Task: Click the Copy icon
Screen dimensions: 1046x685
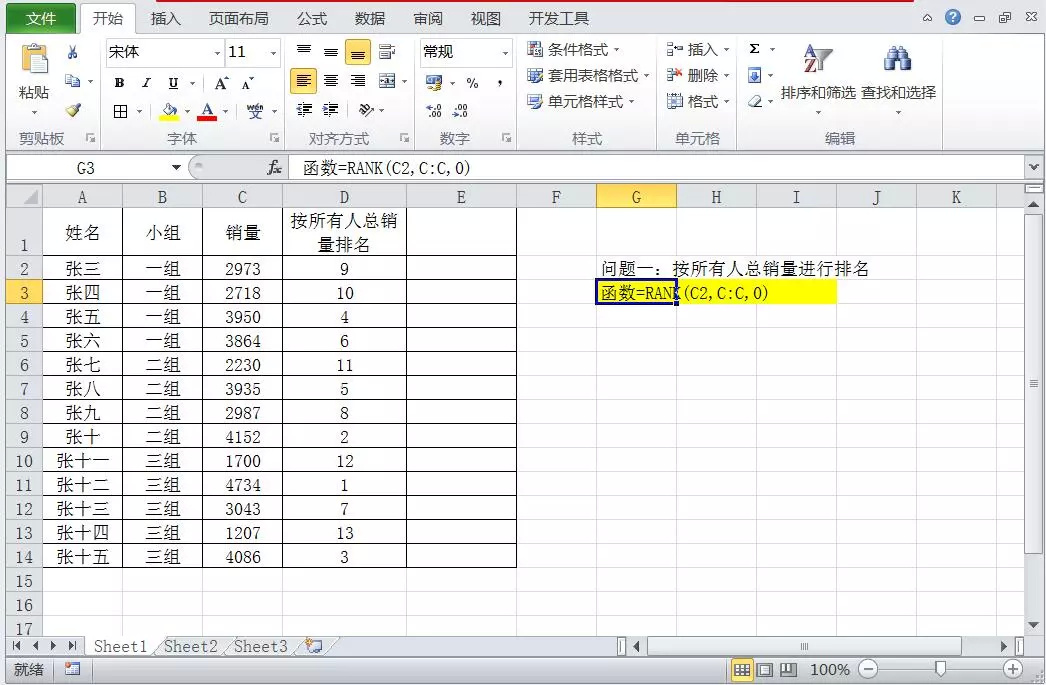Action: click(x=73, y=81)
